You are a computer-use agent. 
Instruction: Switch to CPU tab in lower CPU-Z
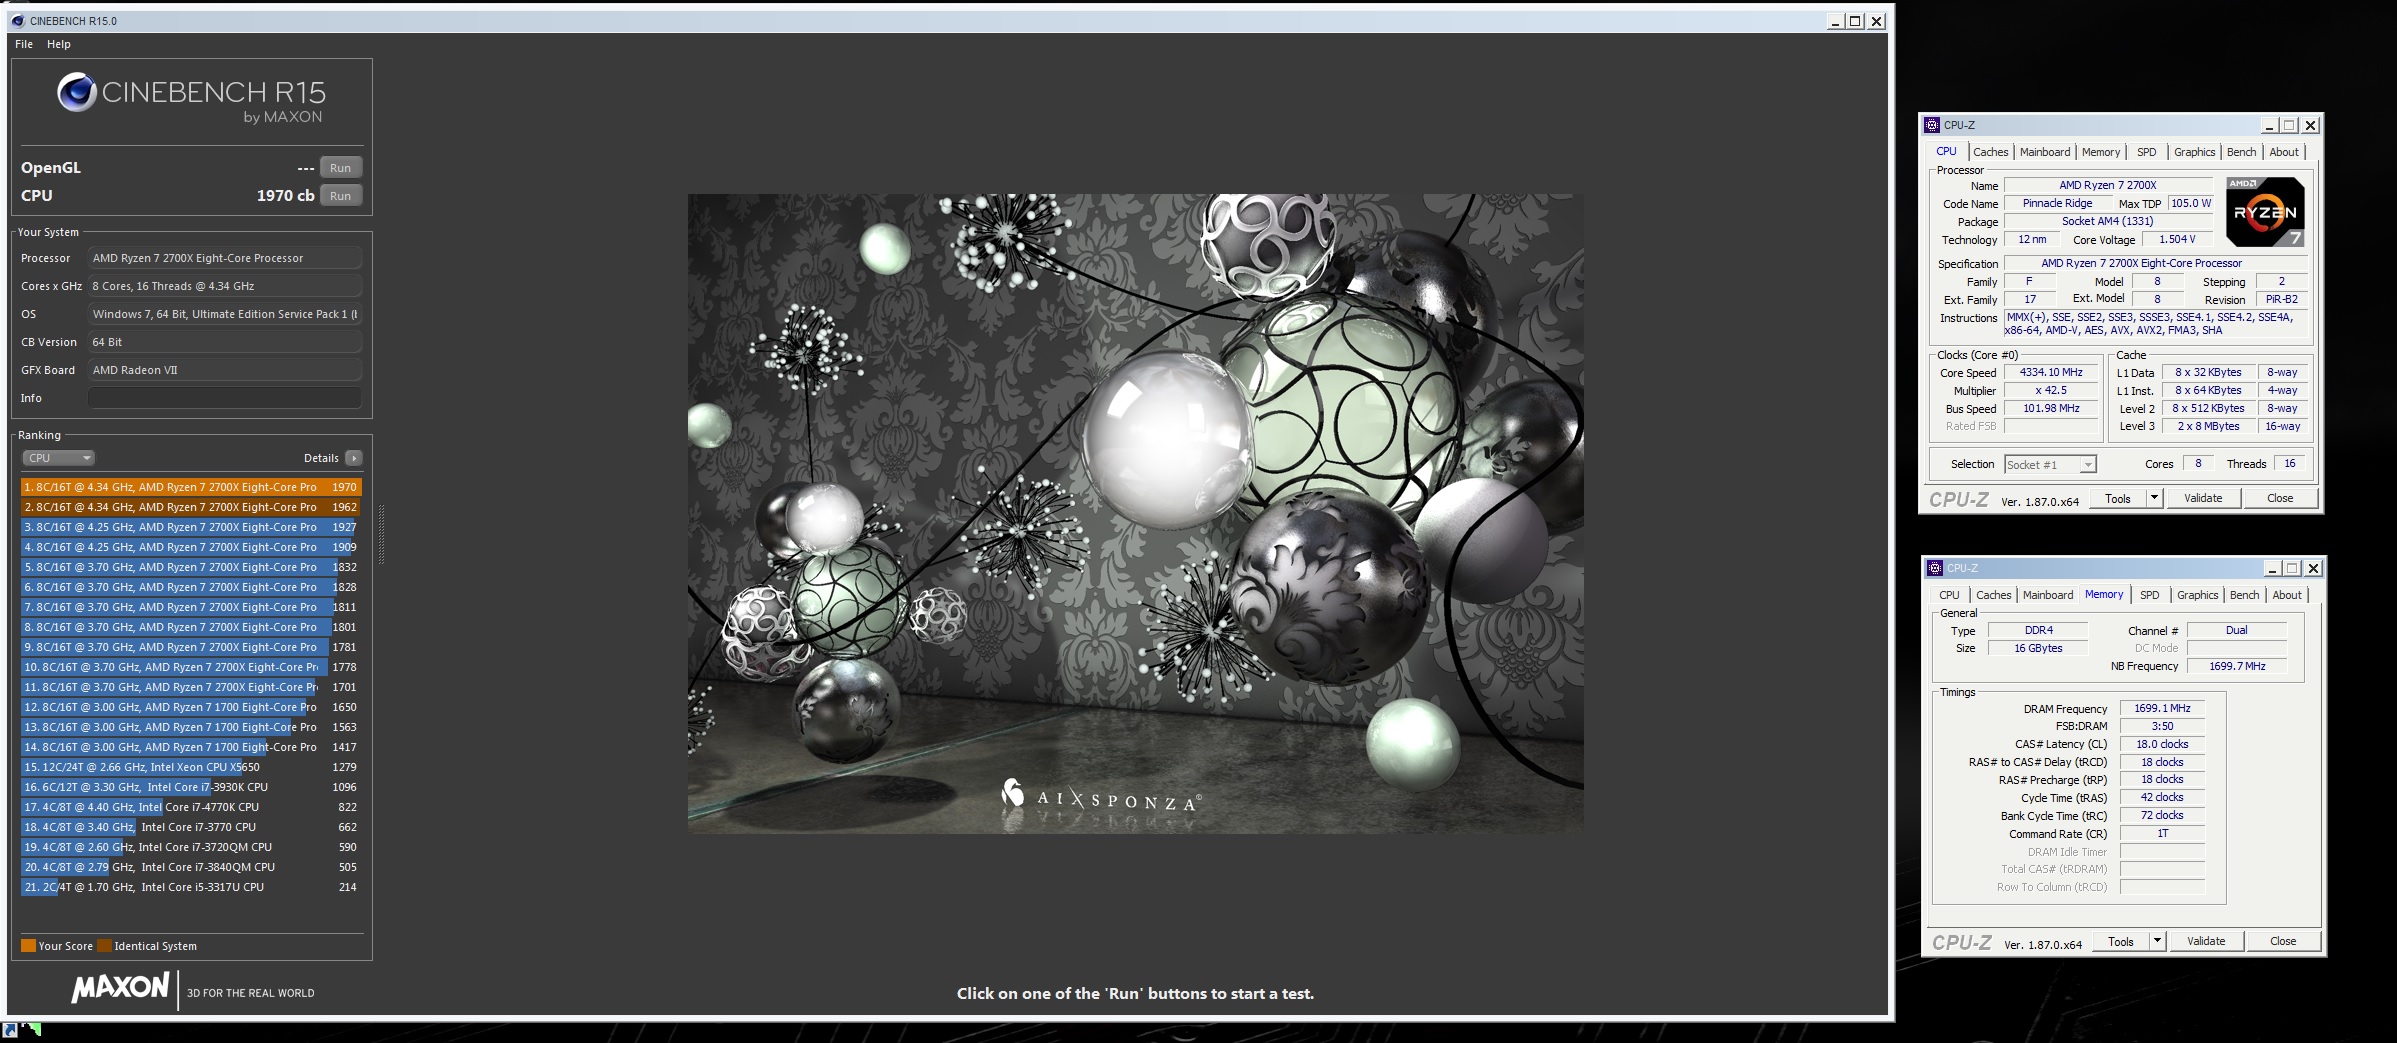pos(1949,595)
